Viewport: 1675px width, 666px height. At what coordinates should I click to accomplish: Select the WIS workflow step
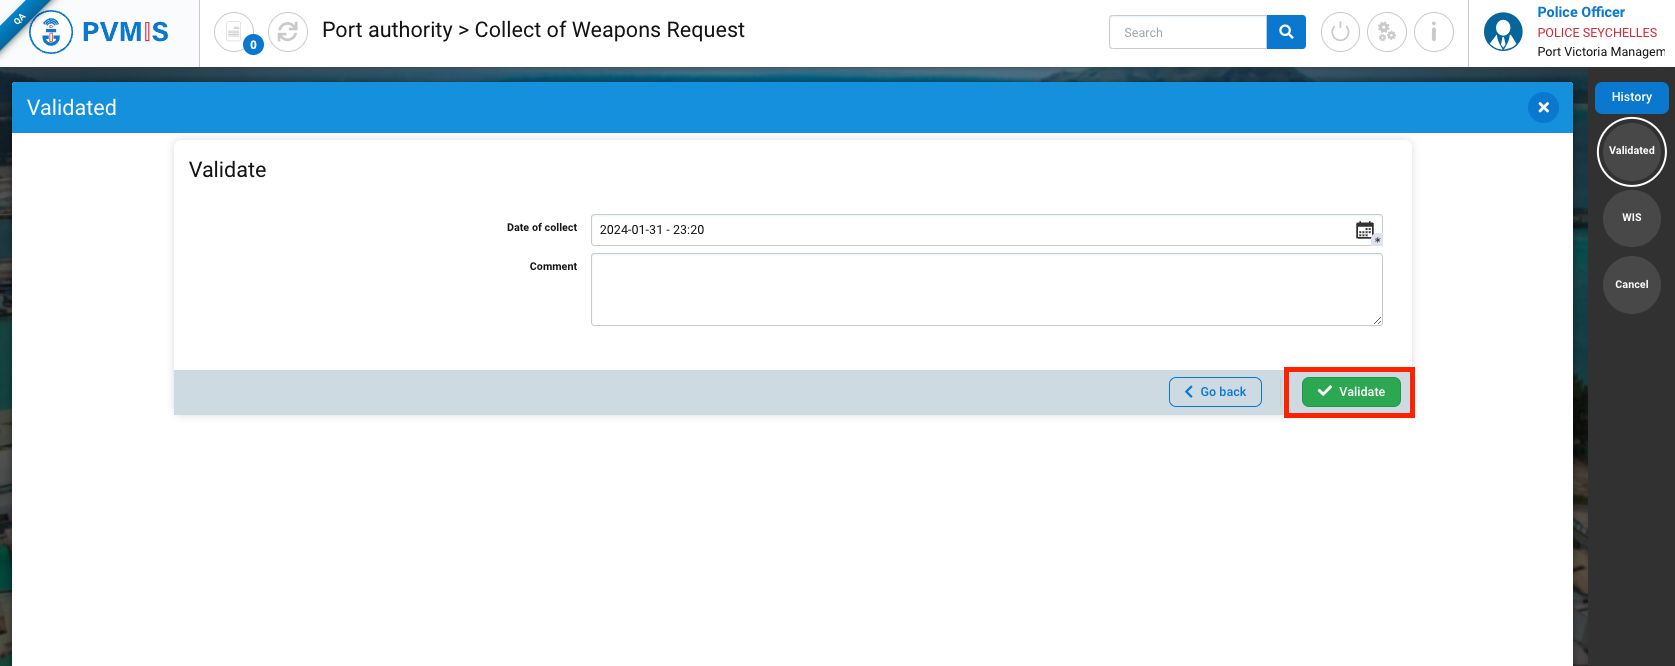1631,217
